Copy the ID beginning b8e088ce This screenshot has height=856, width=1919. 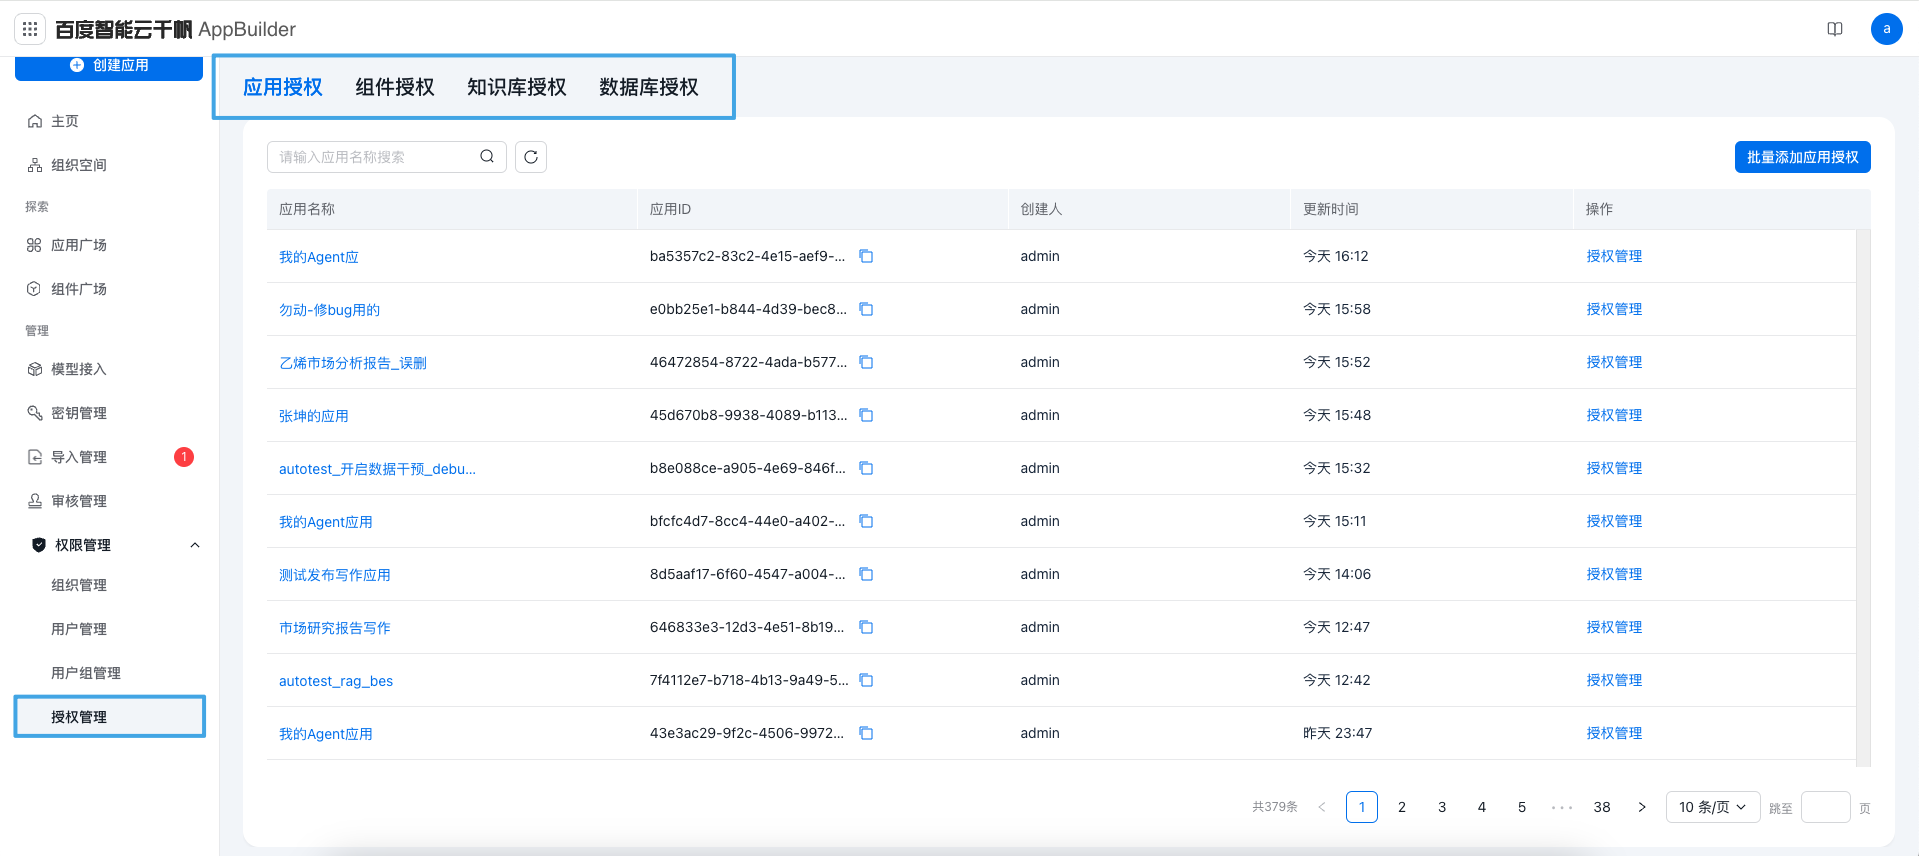(x=866, y=468)
